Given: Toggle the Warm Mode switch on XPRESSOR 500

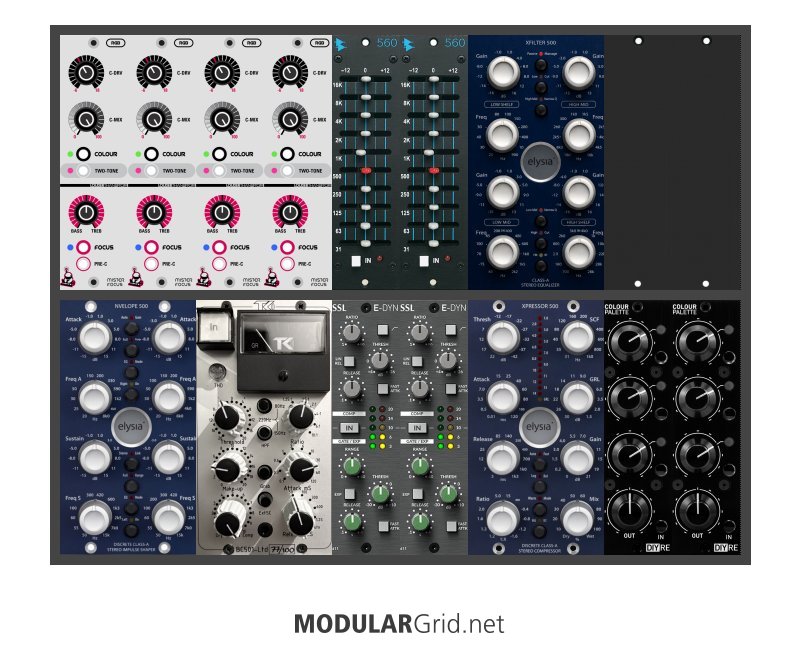Looking at the screenshot, I should [x=540, y=508].
